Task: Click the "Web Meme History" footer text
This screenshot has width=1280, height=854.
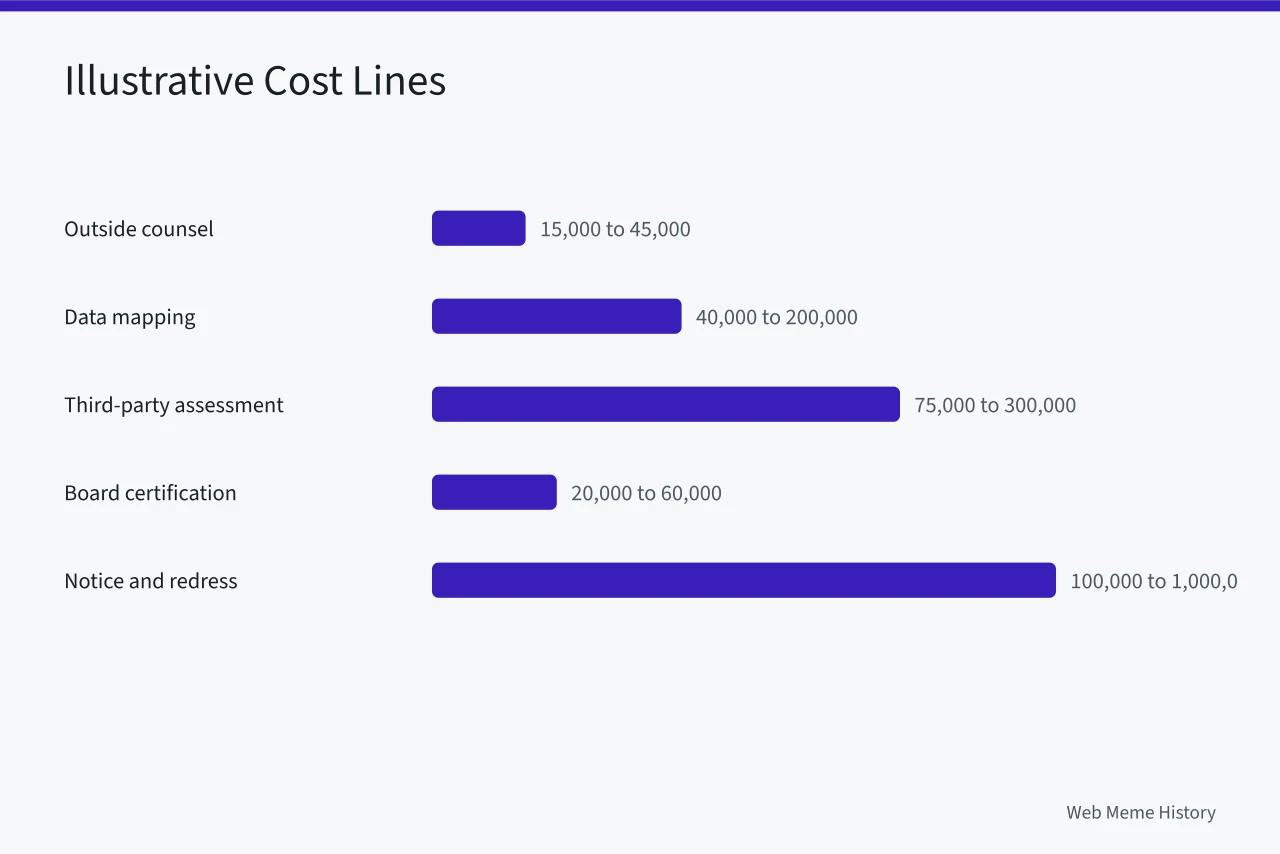Action: pos(1141,813)
